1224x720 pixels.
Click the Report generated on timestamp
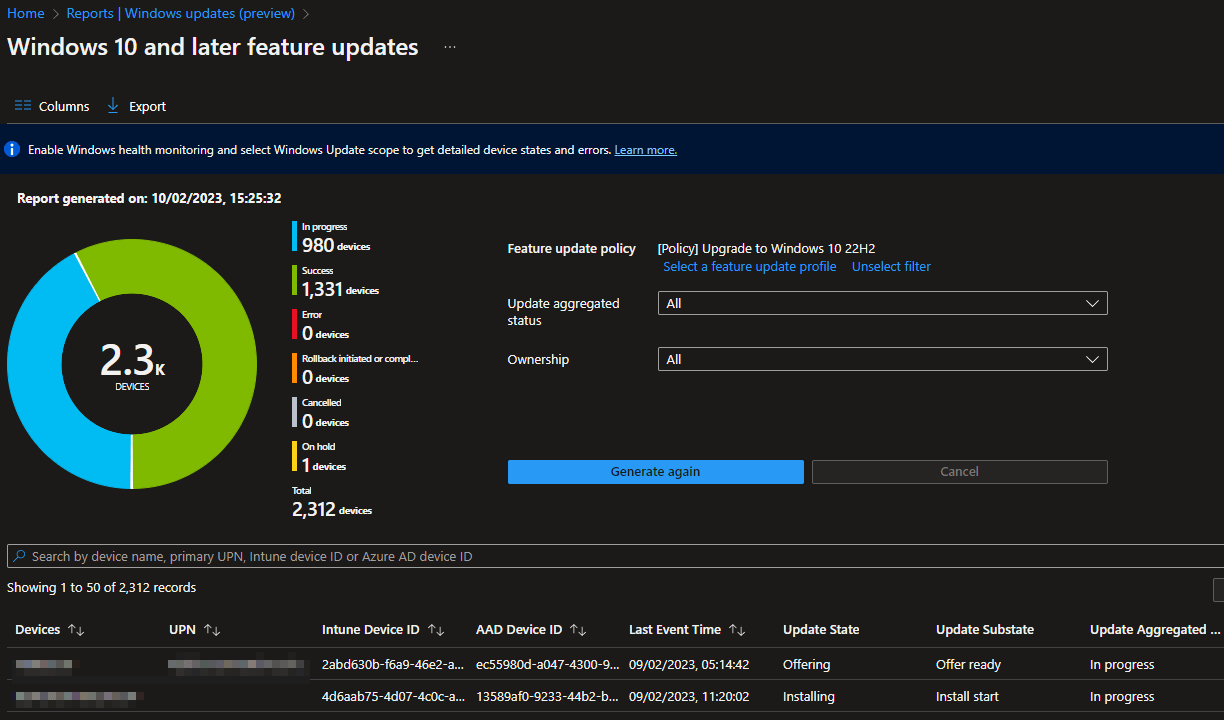(149, 199)
